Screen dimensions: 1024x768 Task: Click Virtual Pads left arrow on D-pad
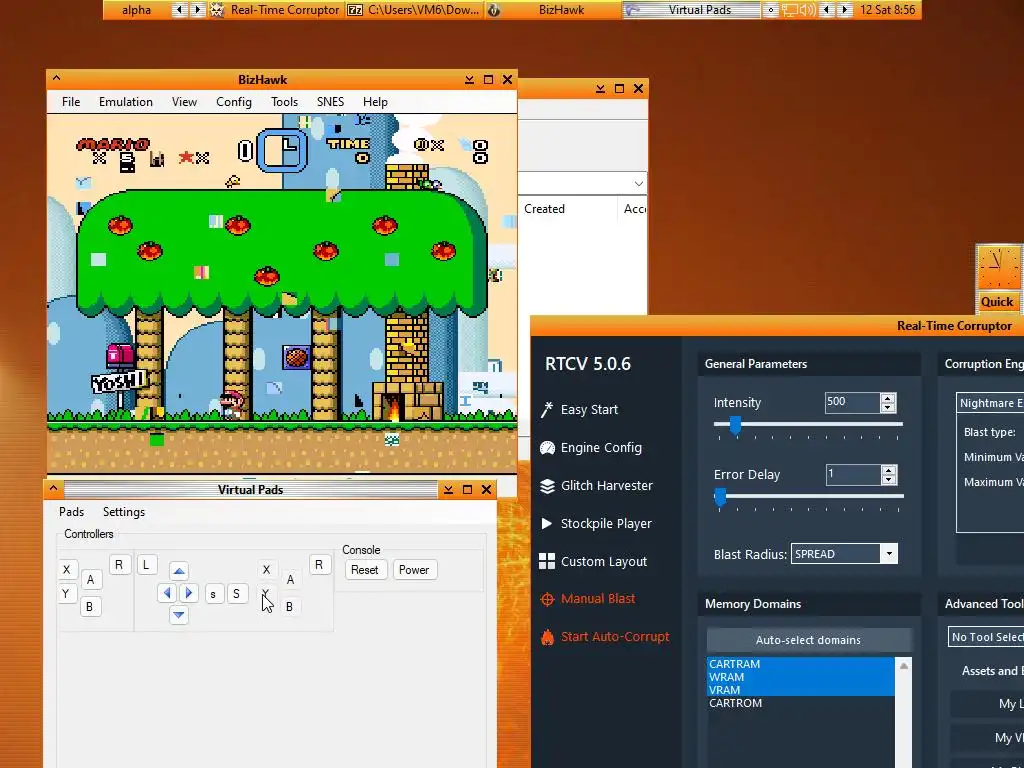coord(167,593)
